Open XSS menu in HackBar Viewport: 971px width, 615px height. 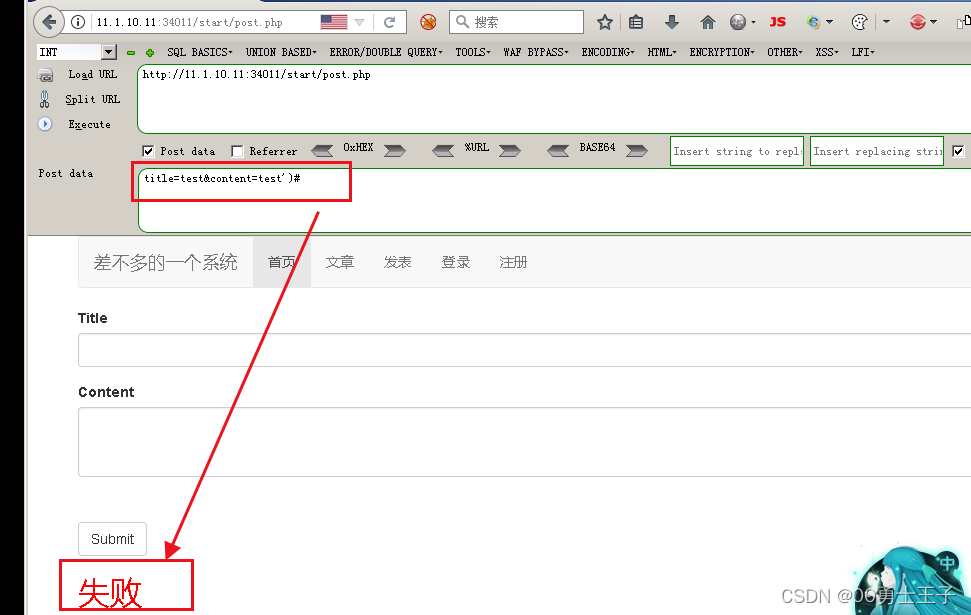coord(827,52)
